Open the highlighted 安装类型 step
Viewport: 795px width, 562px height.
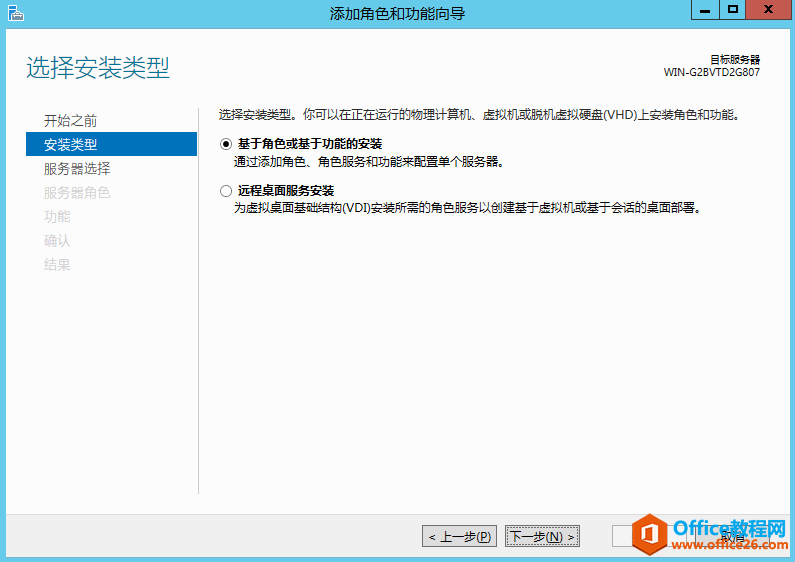tap(70, 145)
